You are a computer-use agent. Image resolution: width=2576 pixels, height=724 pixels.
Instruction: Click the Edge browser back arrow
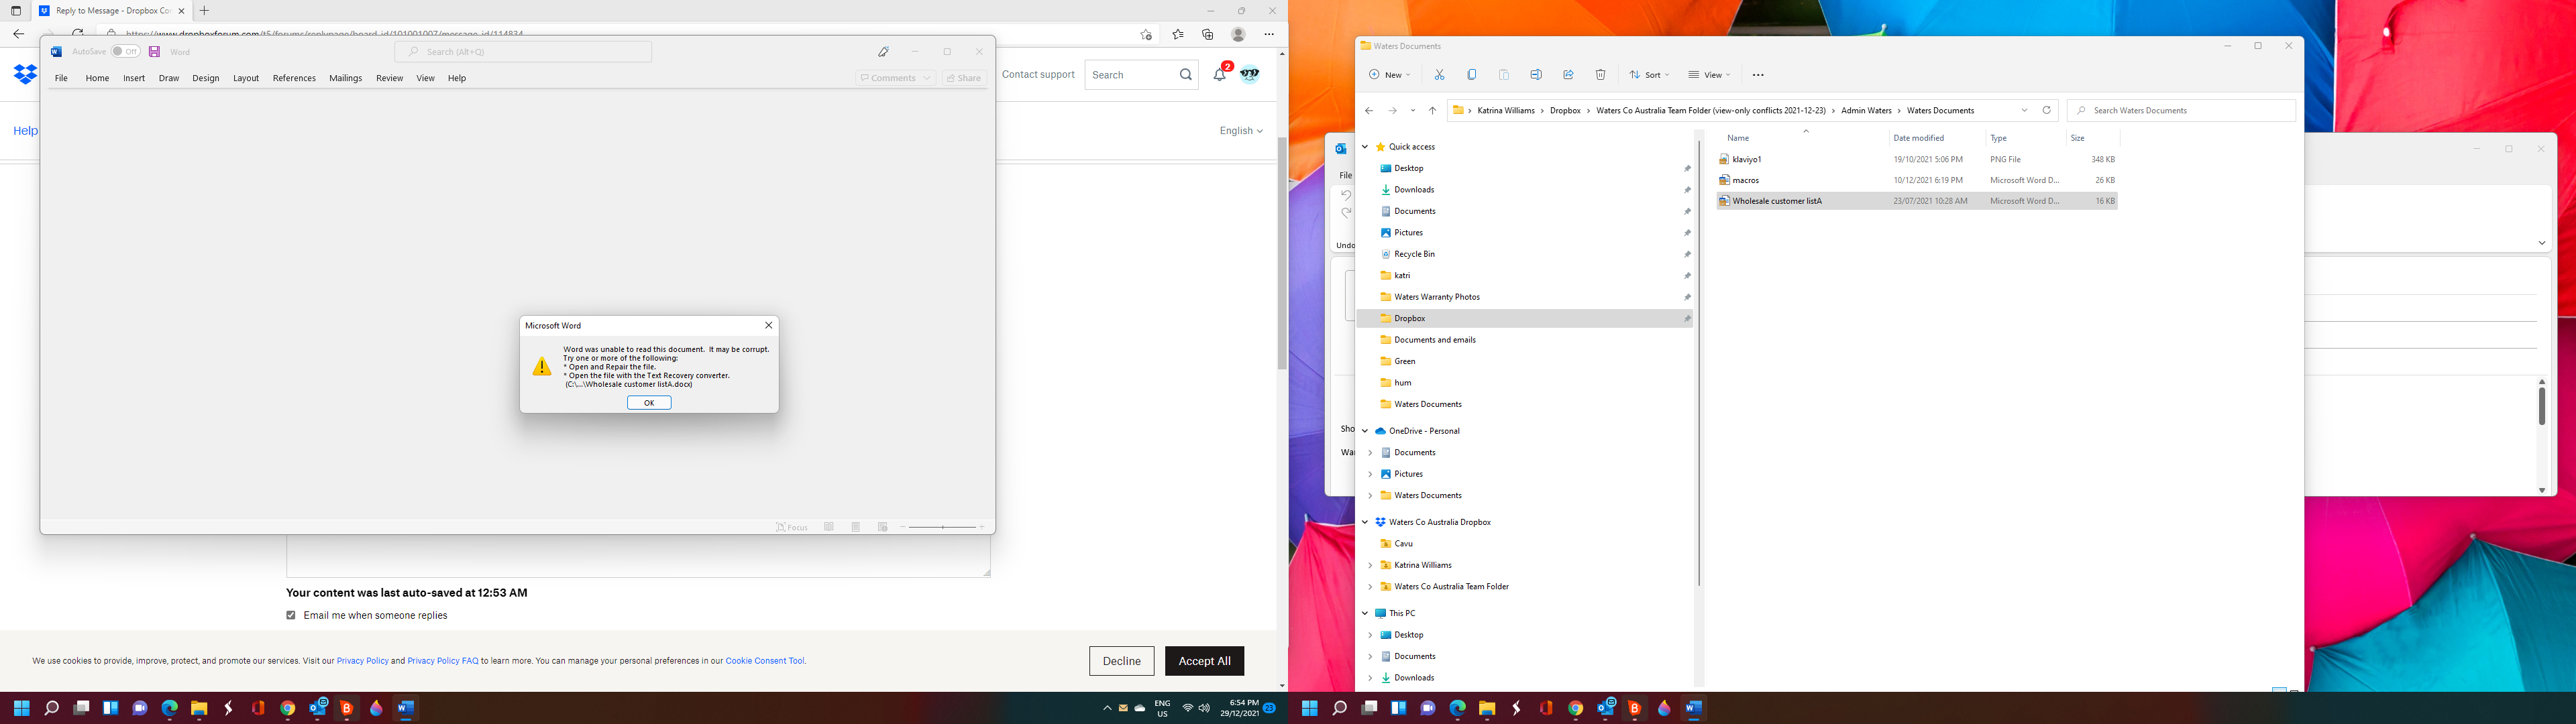18,34
